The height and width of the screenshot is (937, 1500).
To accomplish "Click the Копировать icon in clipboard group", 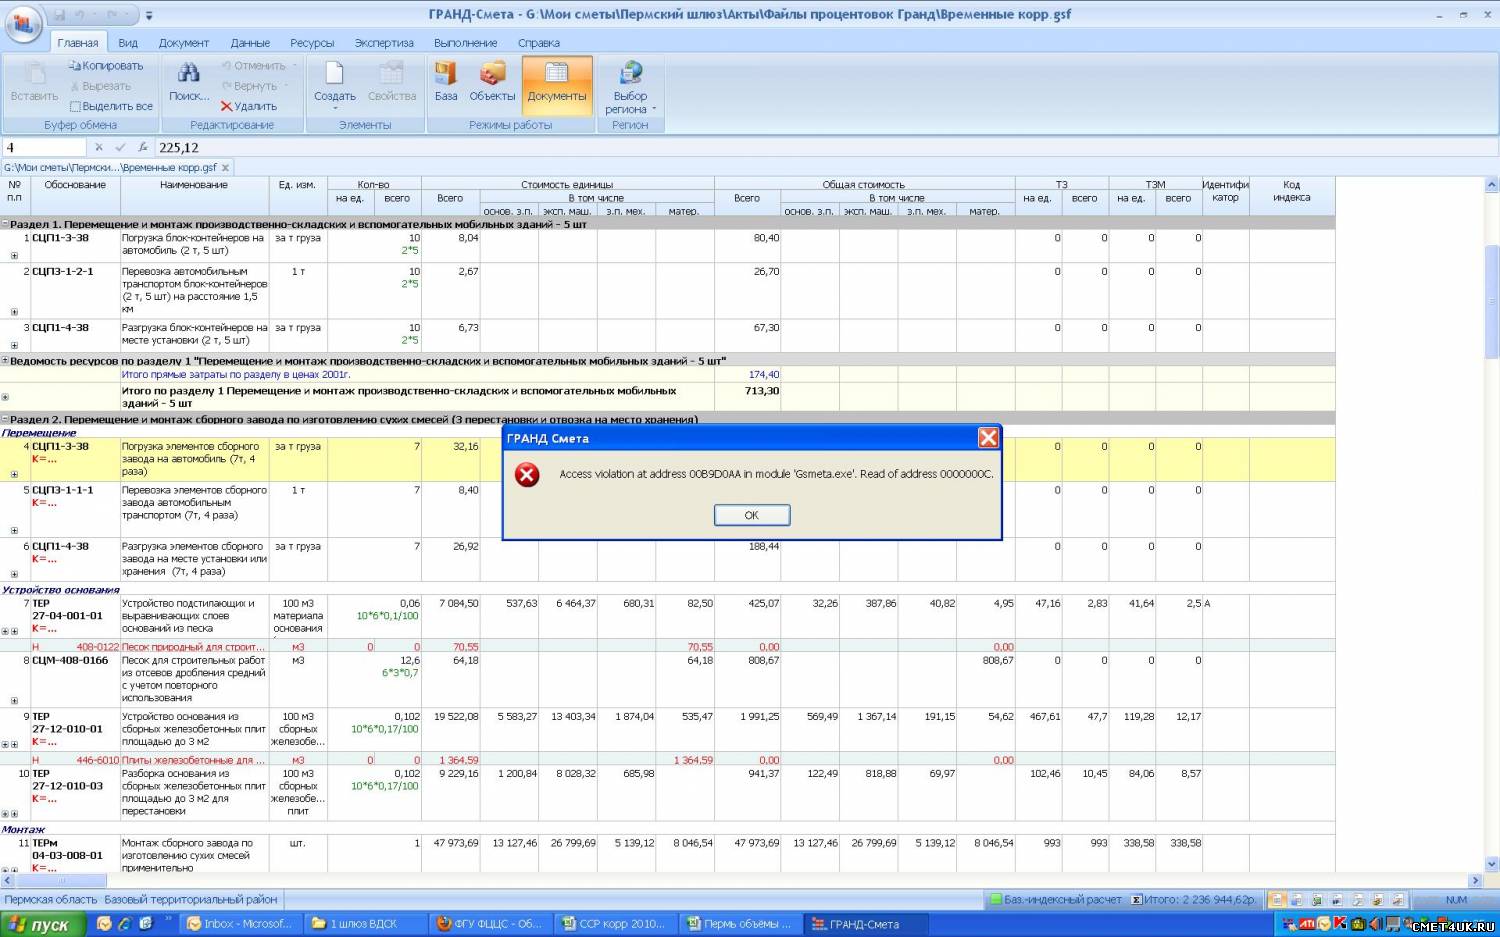I will tap(75, 66).
